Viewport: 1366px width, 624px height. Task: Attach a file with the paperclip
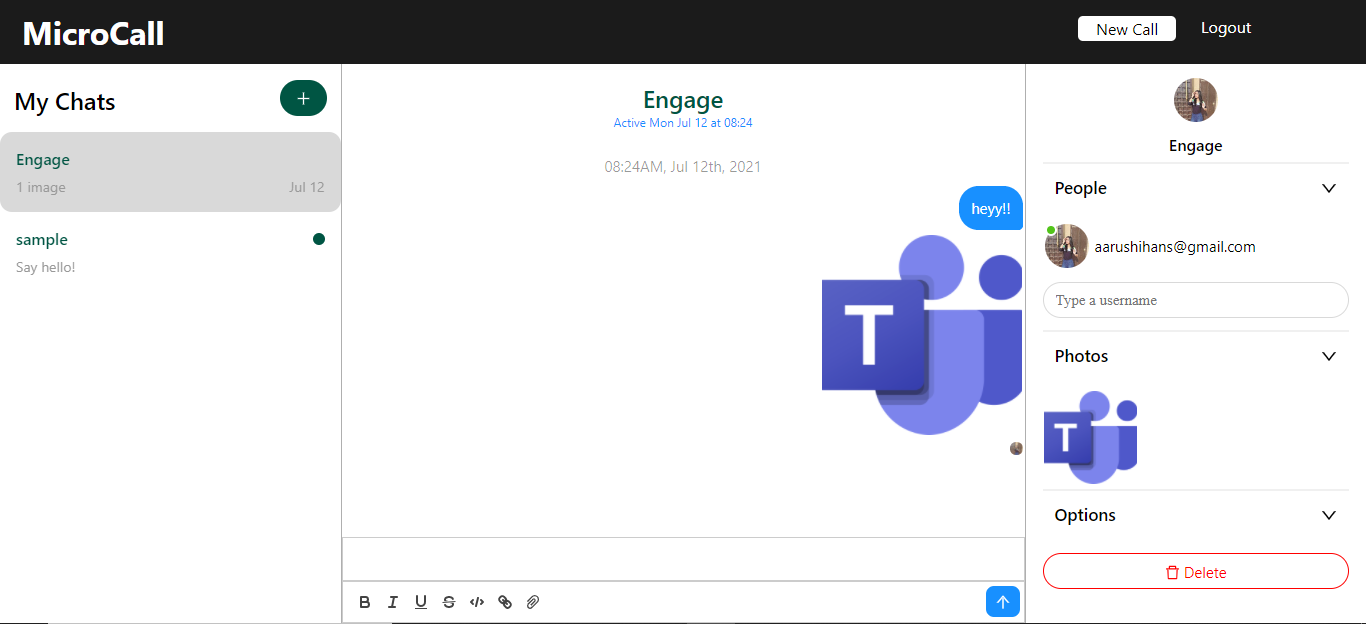tap(533, 602)
